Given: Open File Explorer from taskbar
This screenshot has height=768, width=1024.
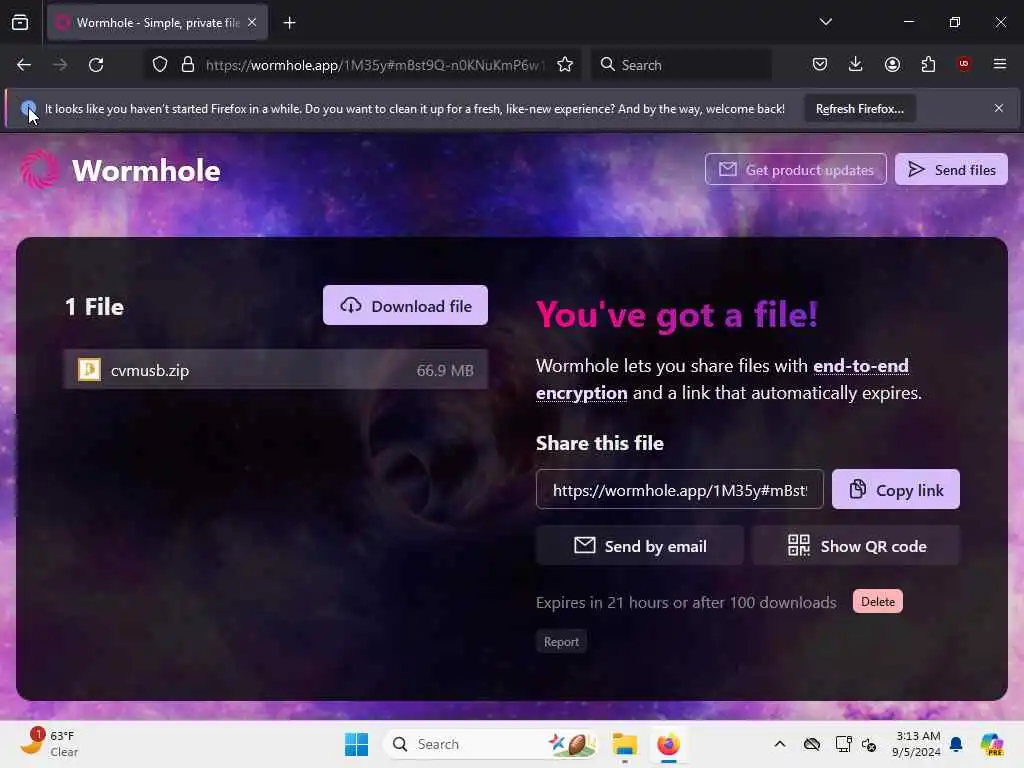Looking at the screenshot, I should coord(624,744).
